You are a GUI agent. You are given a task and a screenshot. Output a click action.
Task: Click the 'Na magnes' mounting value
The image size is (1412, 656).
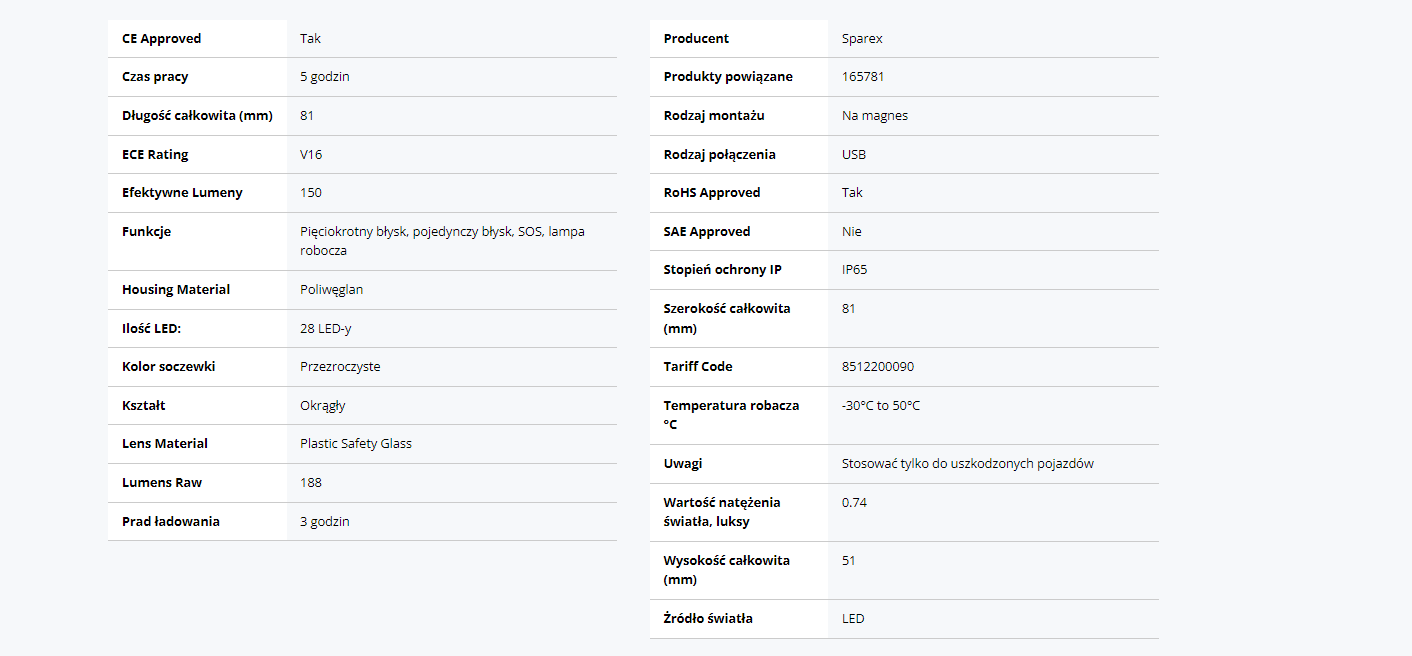click(x=875, y=116)
